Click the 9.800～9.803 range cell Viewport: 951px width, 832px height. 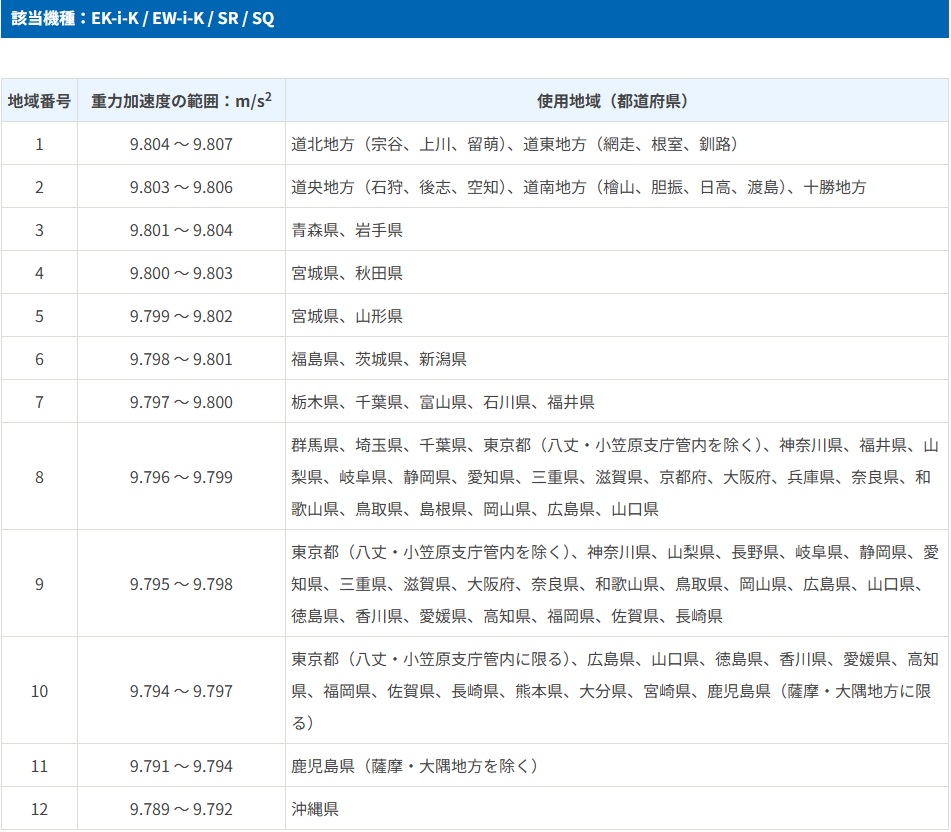tap(181, 273)
